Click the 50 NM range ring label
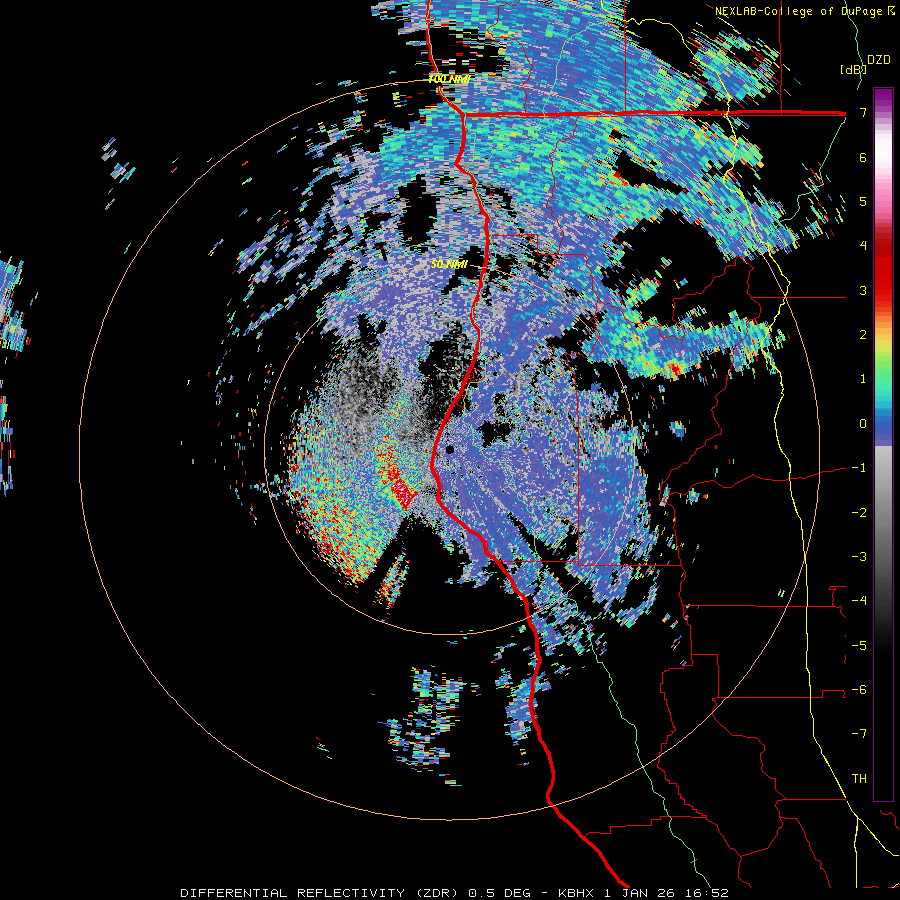Image resolution: width=900 pixels, height=900 pixels. click(449, 265)
